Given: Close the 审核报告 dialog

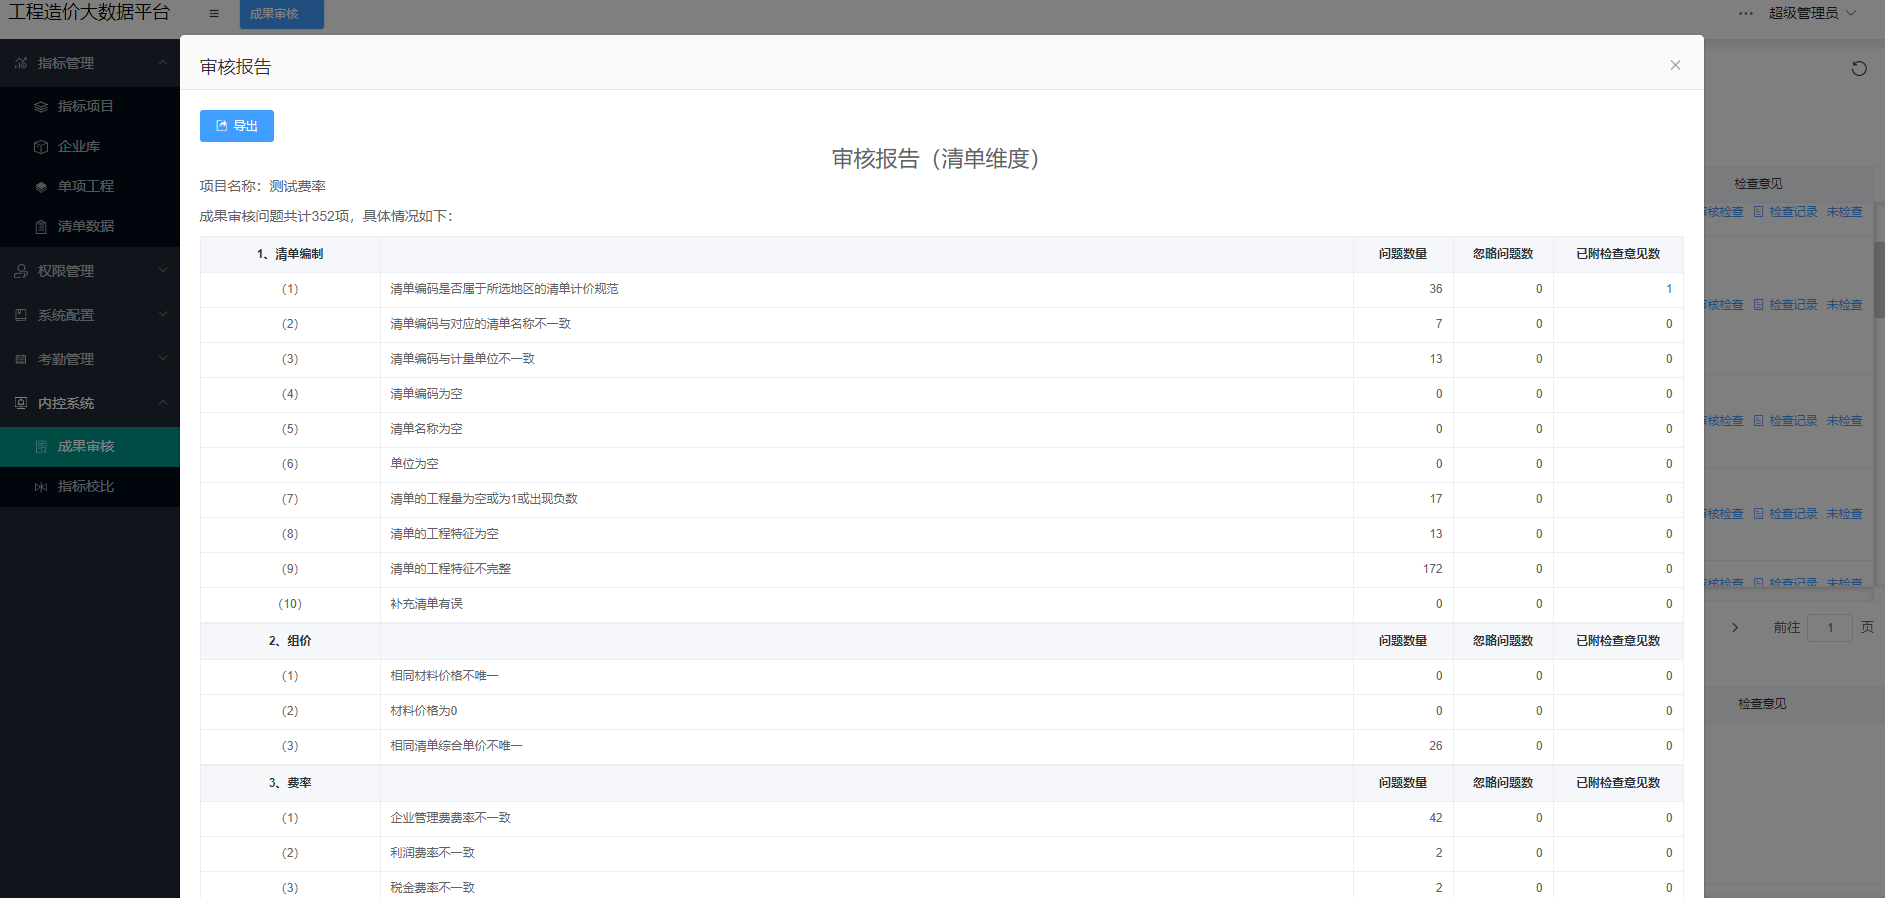Looking at the screenshot, I should tap(1675, 65).
